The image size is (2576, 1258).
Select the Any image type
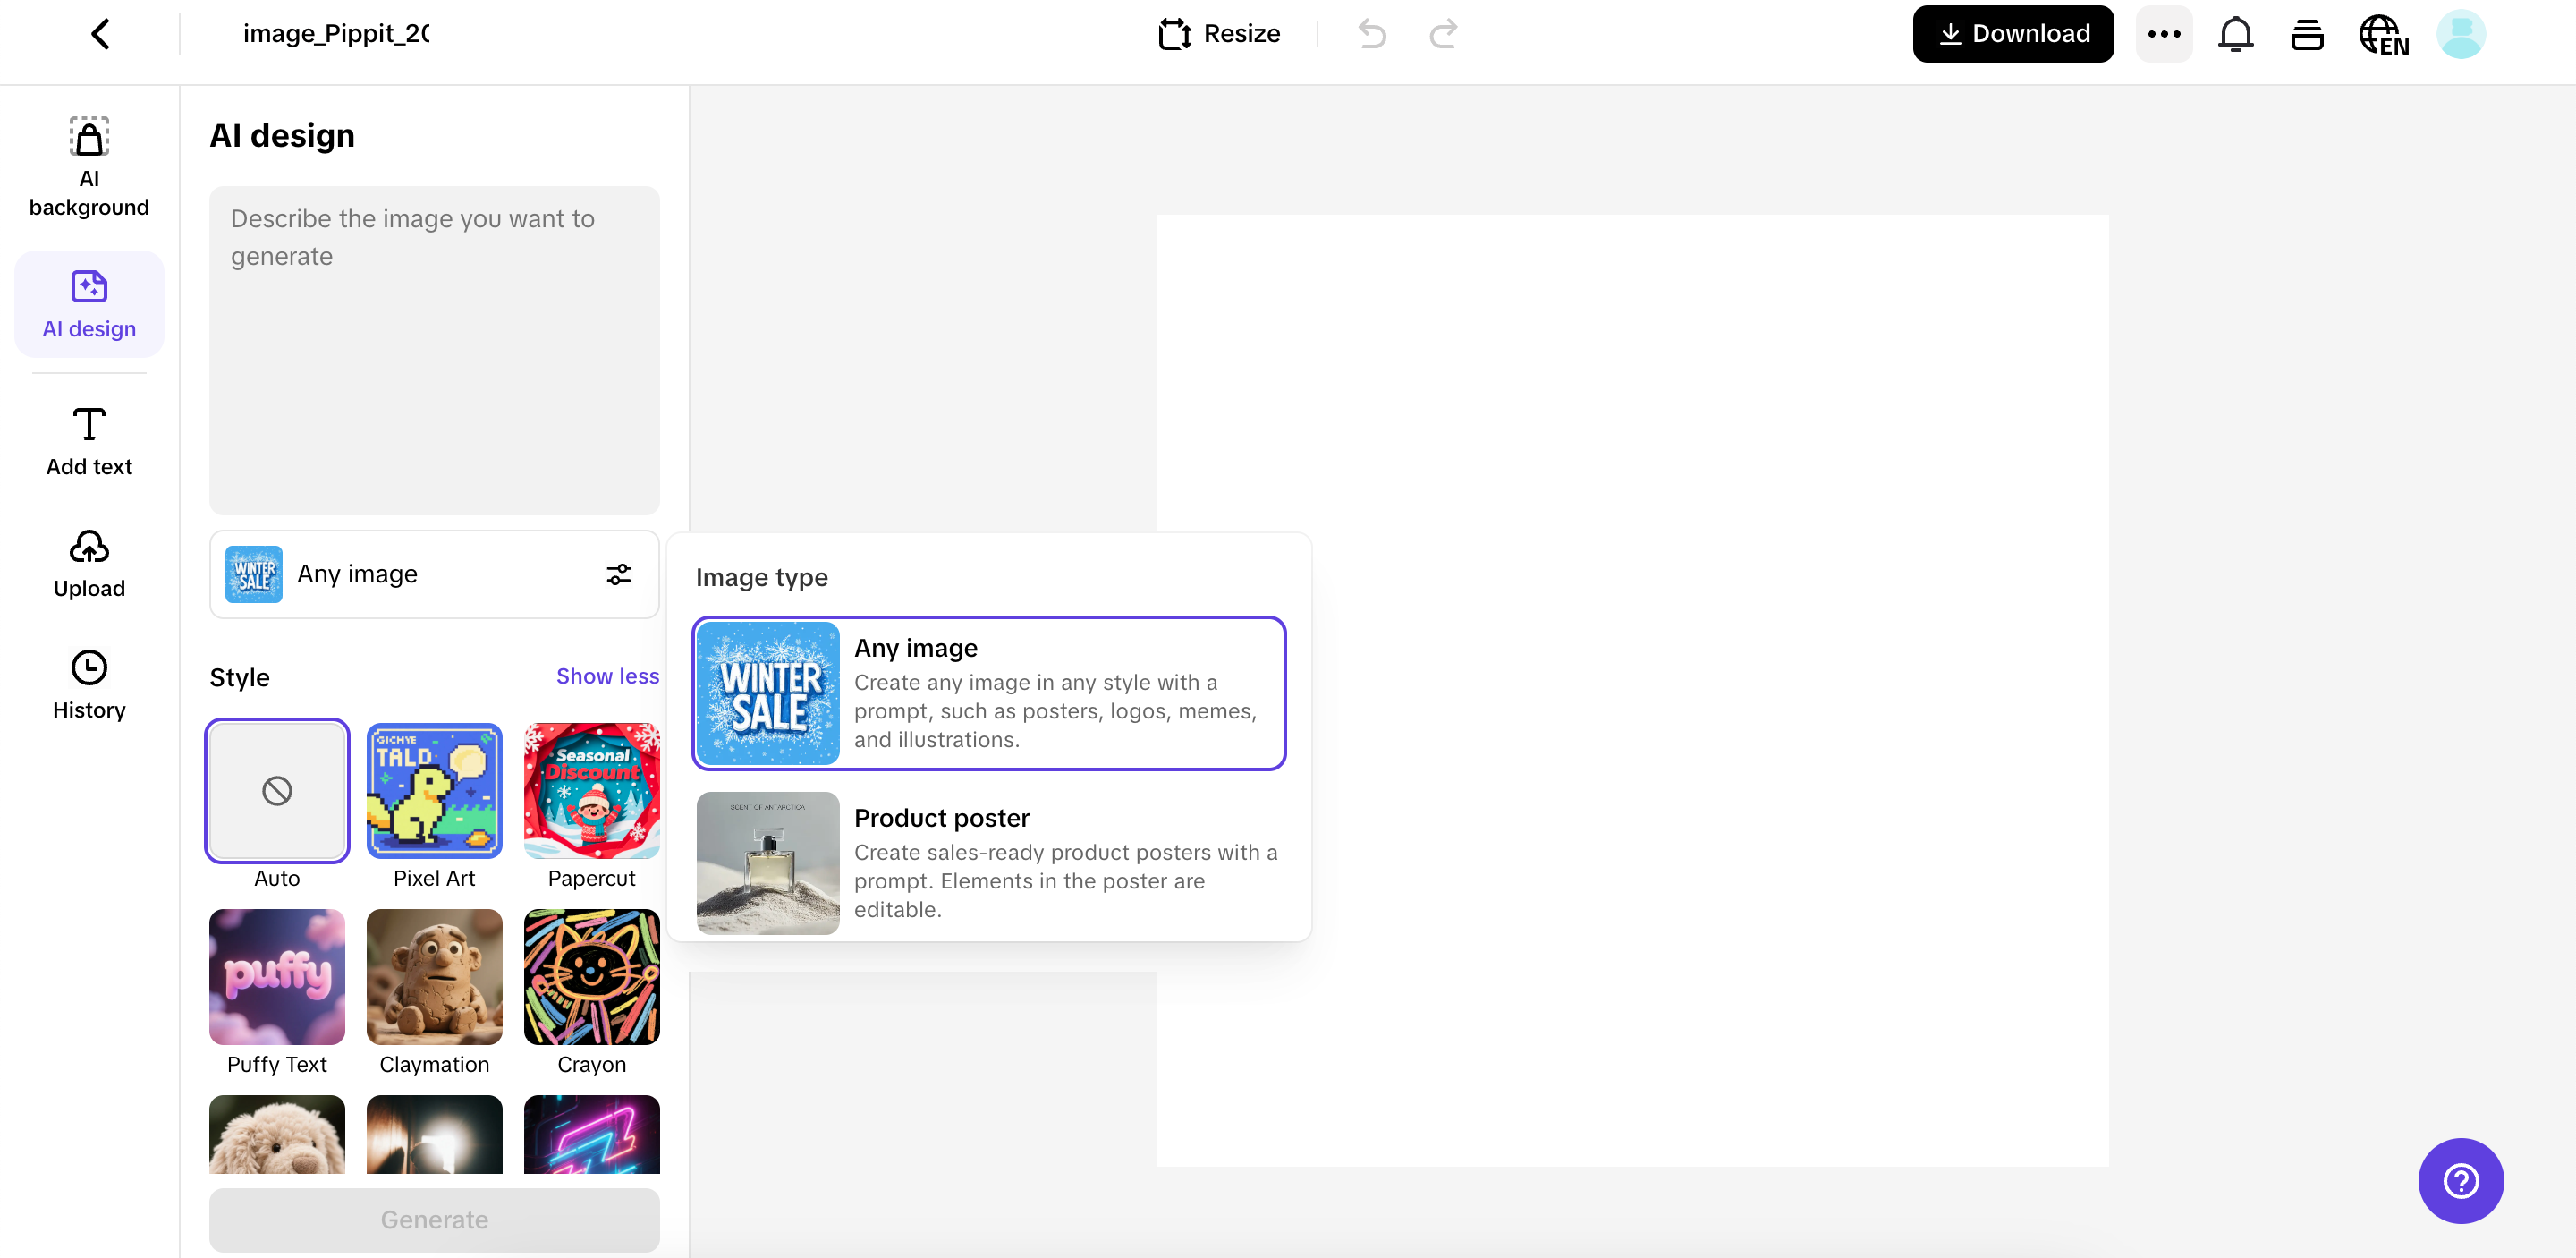pos(989,693)
